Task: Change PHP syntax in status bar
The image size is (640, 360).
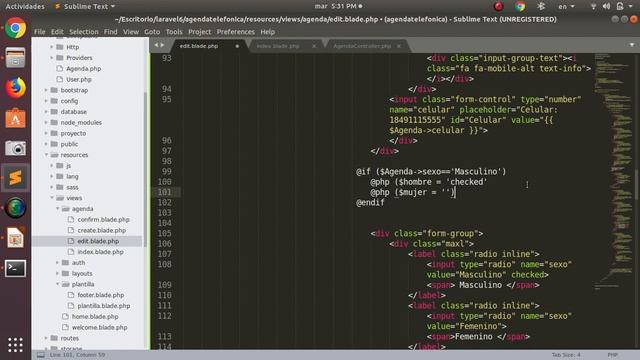Action: (x=612, y=355)
